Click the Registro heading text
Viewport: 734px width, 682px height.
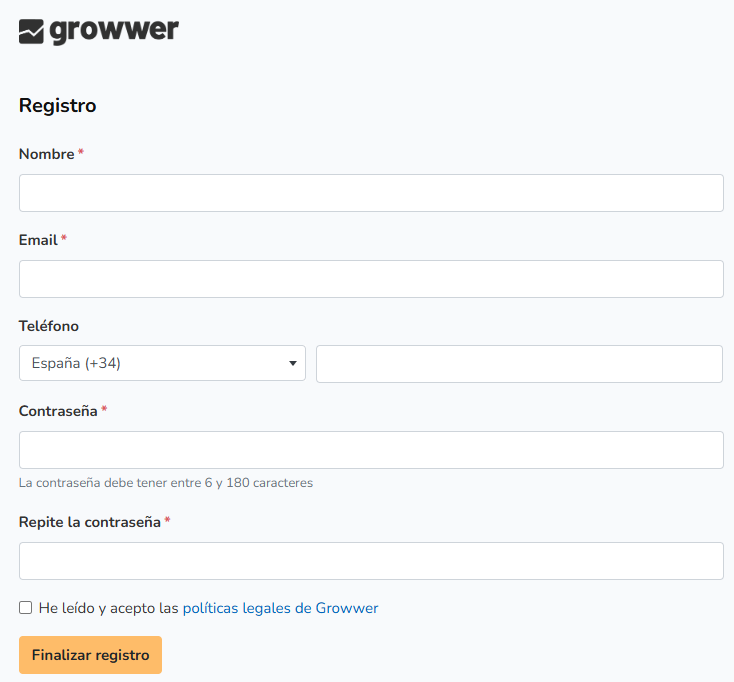tap(58, 106)
